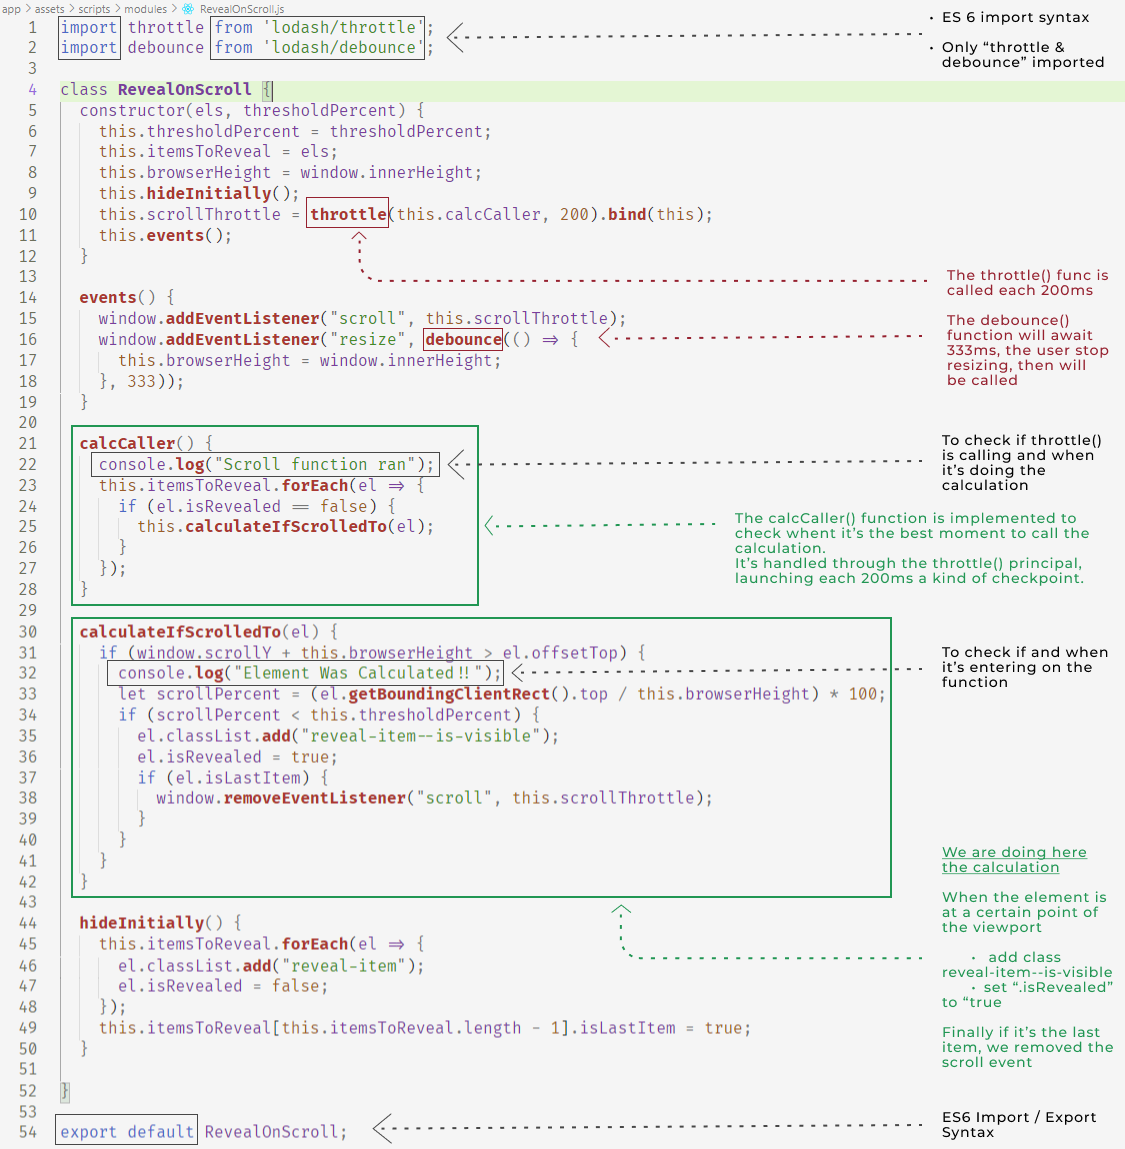
Task: Open the "app" breadcrumb folder
Action: [x=12, y=9]
